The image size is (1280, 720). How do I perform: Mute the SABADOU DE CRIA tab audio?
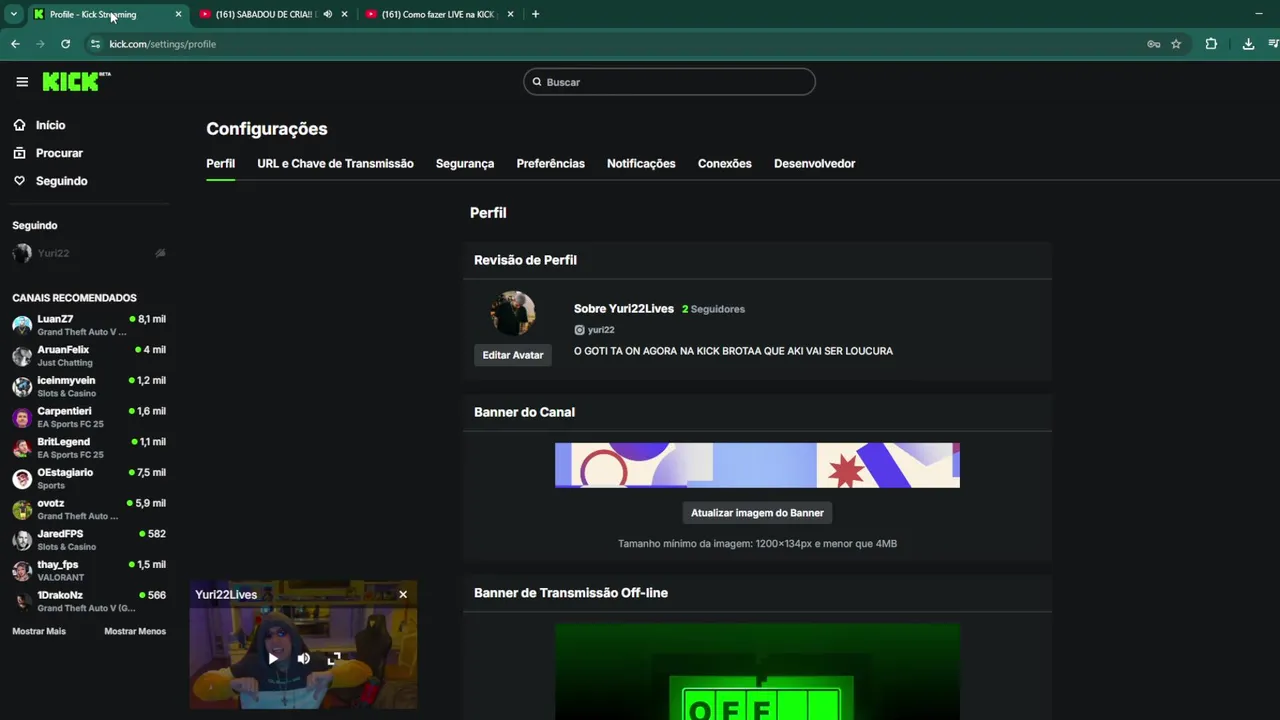327,14
